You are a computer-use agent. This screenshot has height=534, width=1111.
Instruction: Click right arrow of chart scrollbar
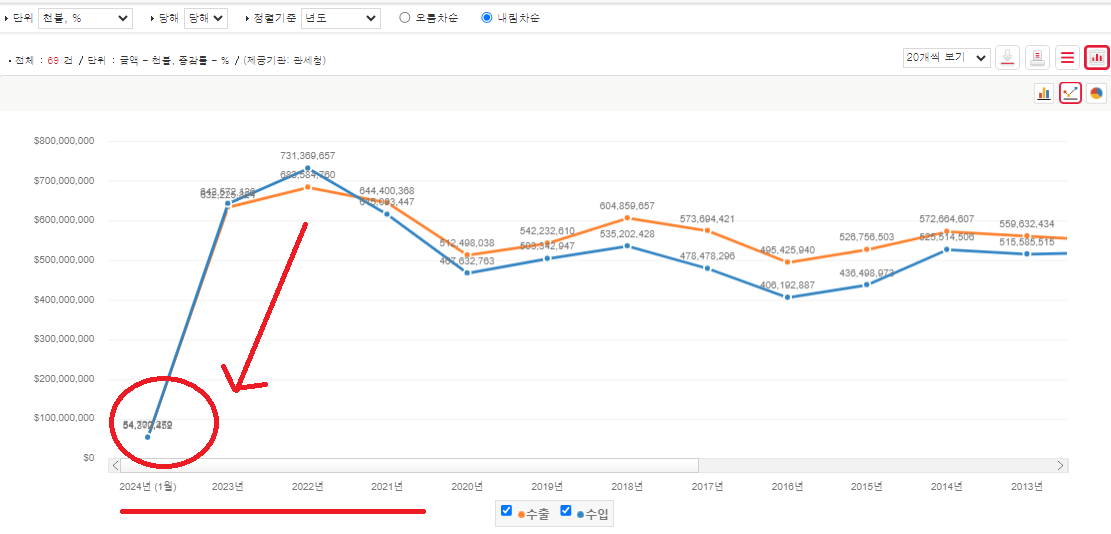pos(1061,465)
